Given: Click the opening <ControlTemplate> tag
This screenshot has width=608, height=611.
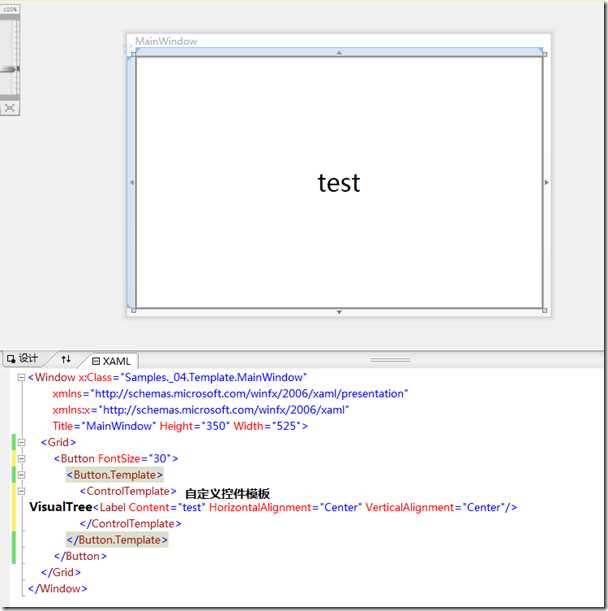Looking at the screenshot, I should 128,491.
